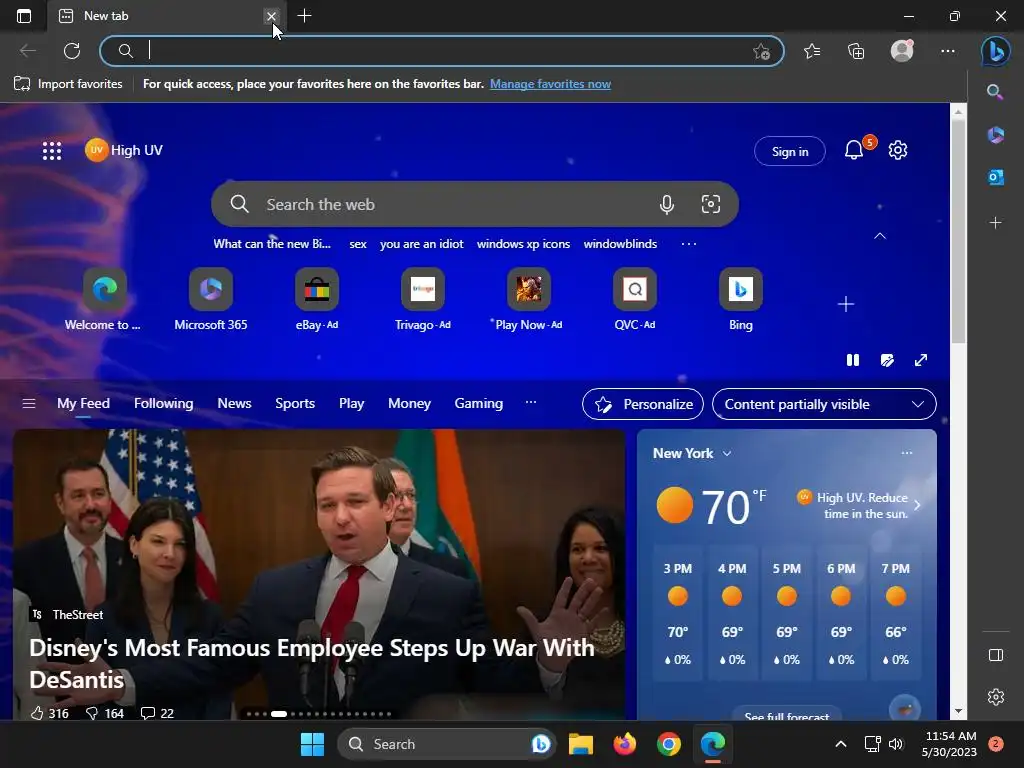Add a sidebar app with plus icon

point(995,223)
